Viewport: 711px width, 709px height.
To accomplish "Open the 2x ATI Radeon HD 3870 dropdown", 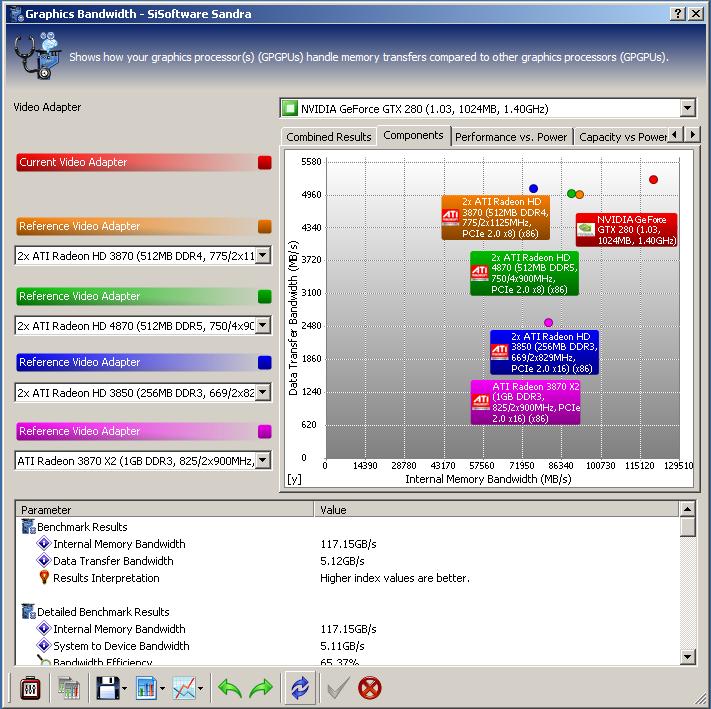I will click(x=263, y=256).
